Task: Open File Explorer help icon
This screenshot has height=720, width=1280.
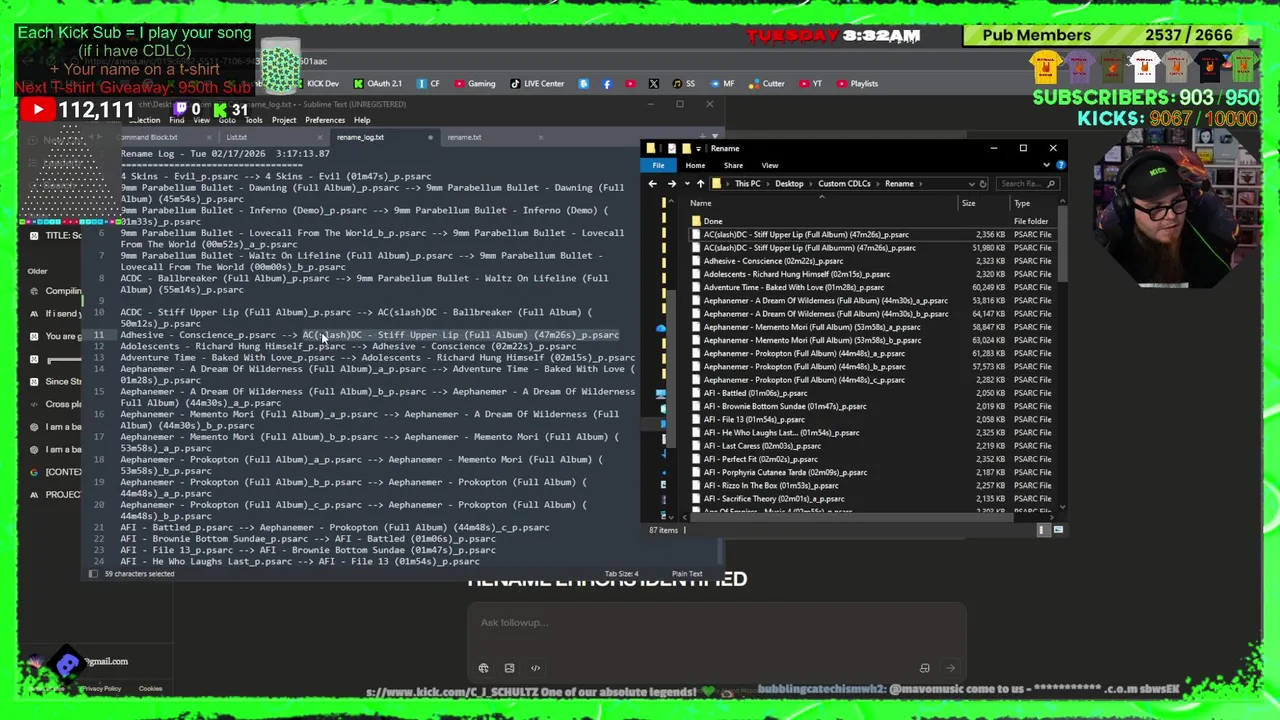Action: (x=1060, y=165)
